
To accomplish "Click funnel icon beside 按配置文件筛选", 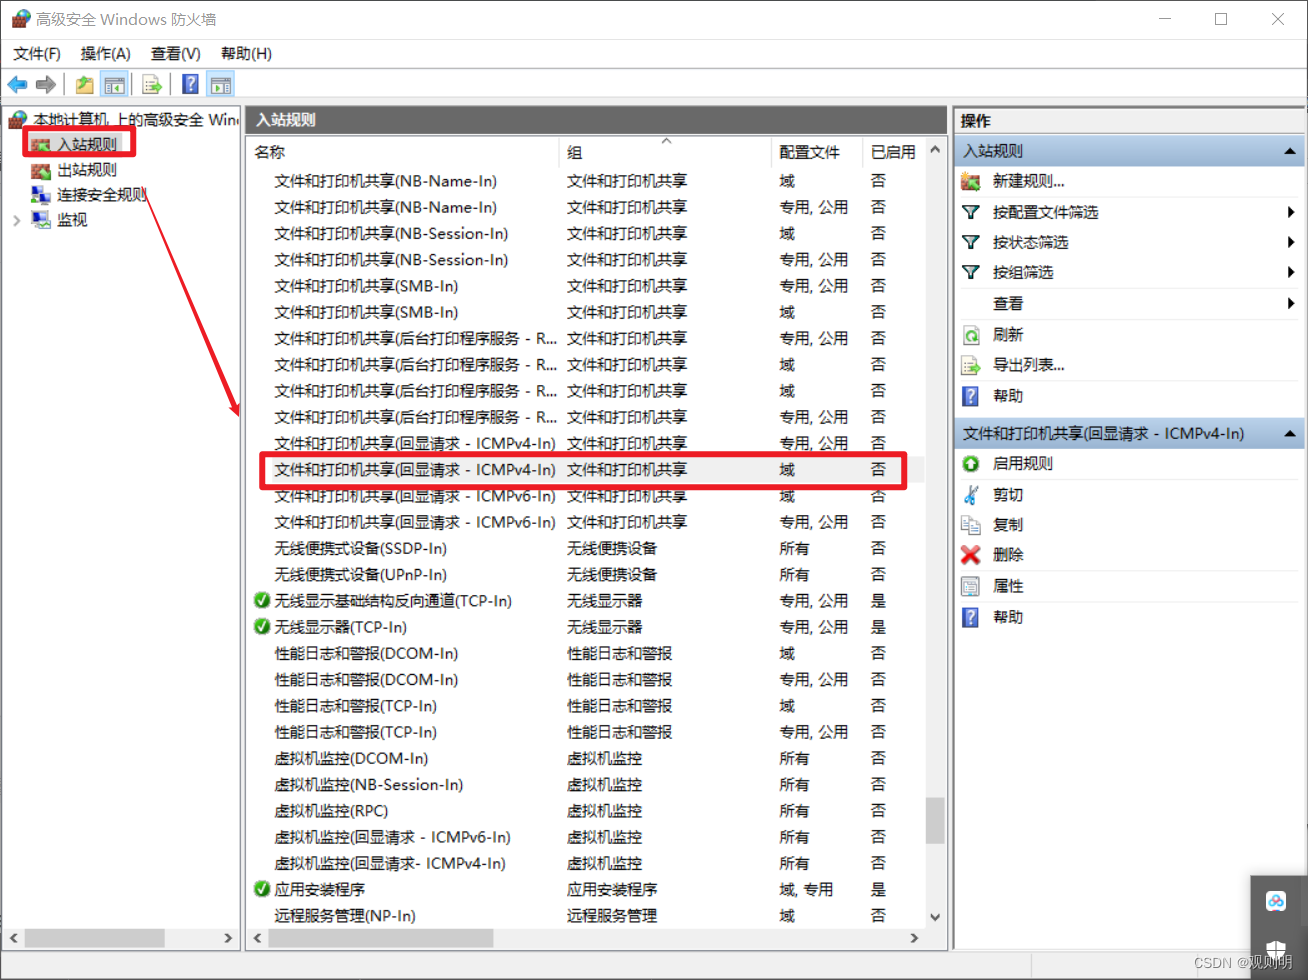I will 970,212.
